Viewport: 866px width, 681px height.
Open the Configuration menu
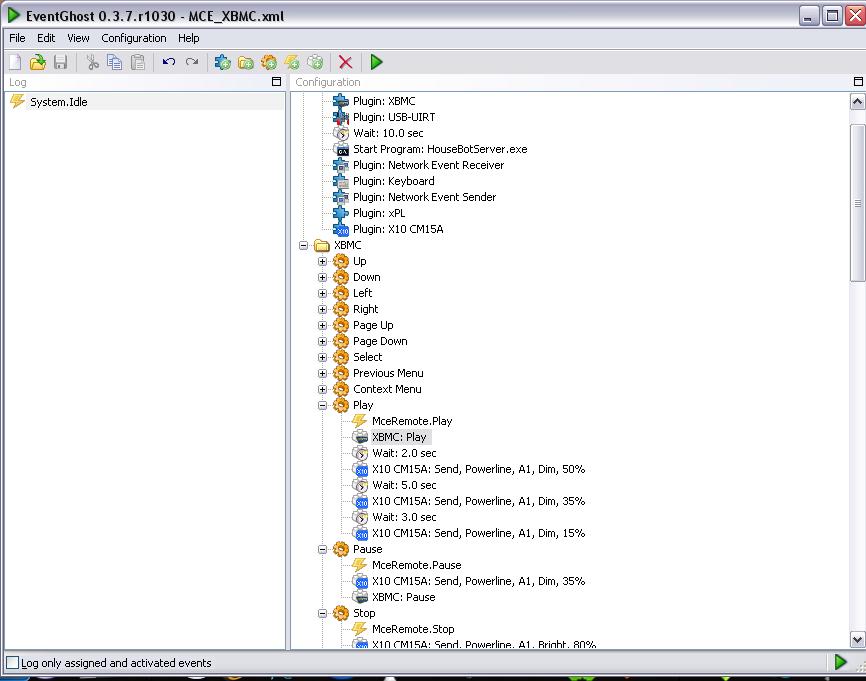[134, 38]
